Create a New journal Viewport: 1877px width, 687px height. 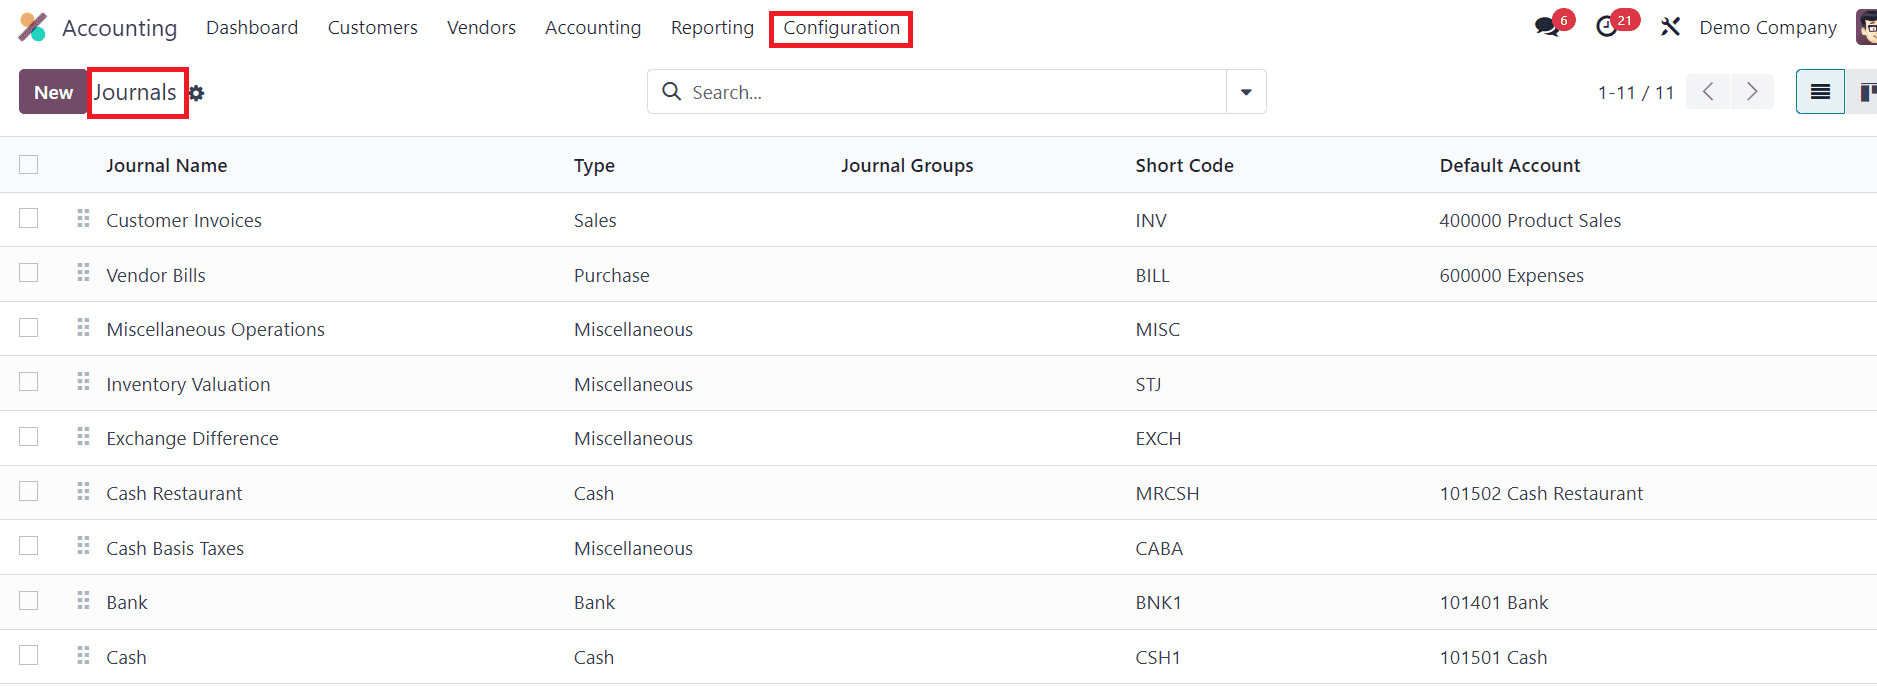pyautogui.click(x=54, y=92)
